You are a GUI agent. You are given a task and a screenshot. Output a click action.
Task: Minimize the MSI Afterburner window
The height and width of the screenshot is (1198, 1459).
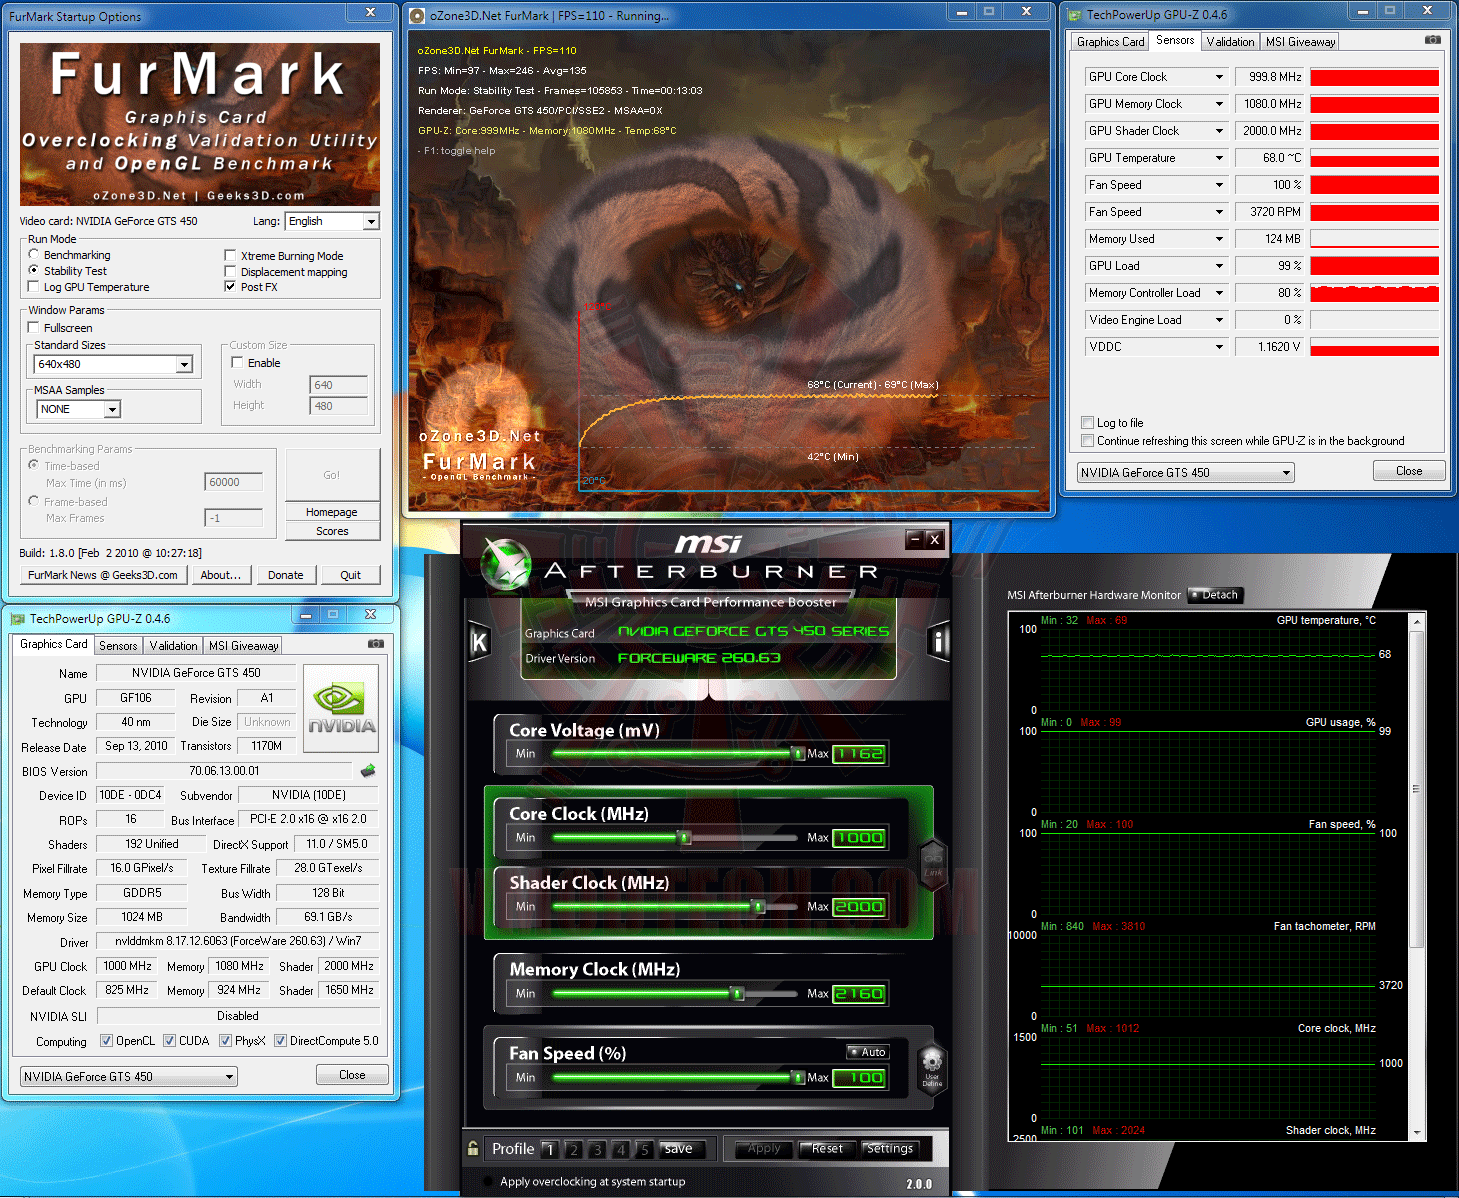pyautogui.click(x=914, y=539)
